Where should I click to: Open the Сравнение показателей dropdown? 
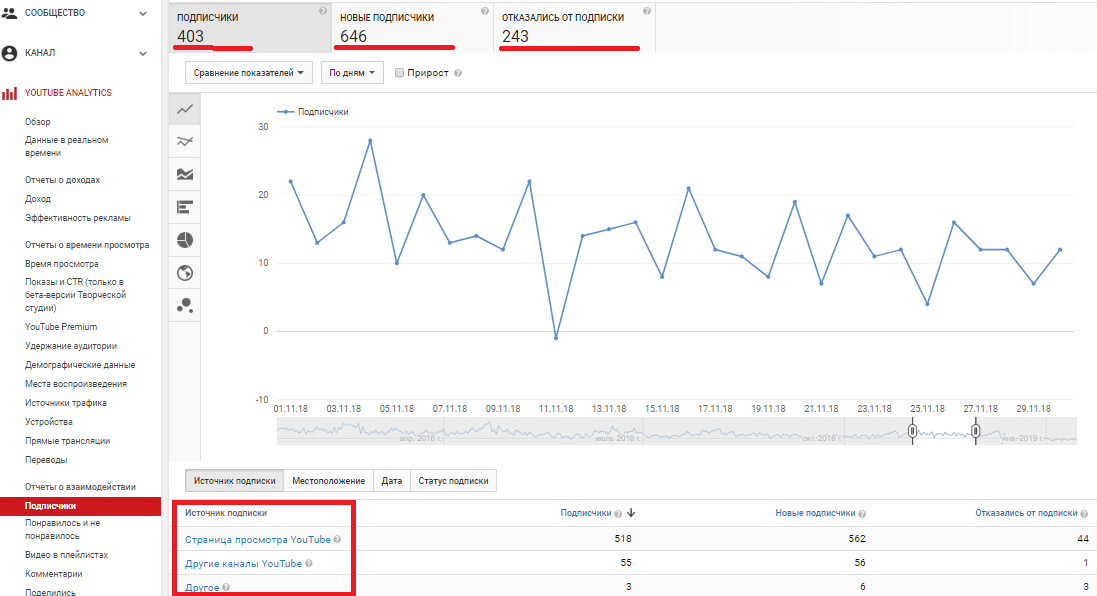(249, 73)
